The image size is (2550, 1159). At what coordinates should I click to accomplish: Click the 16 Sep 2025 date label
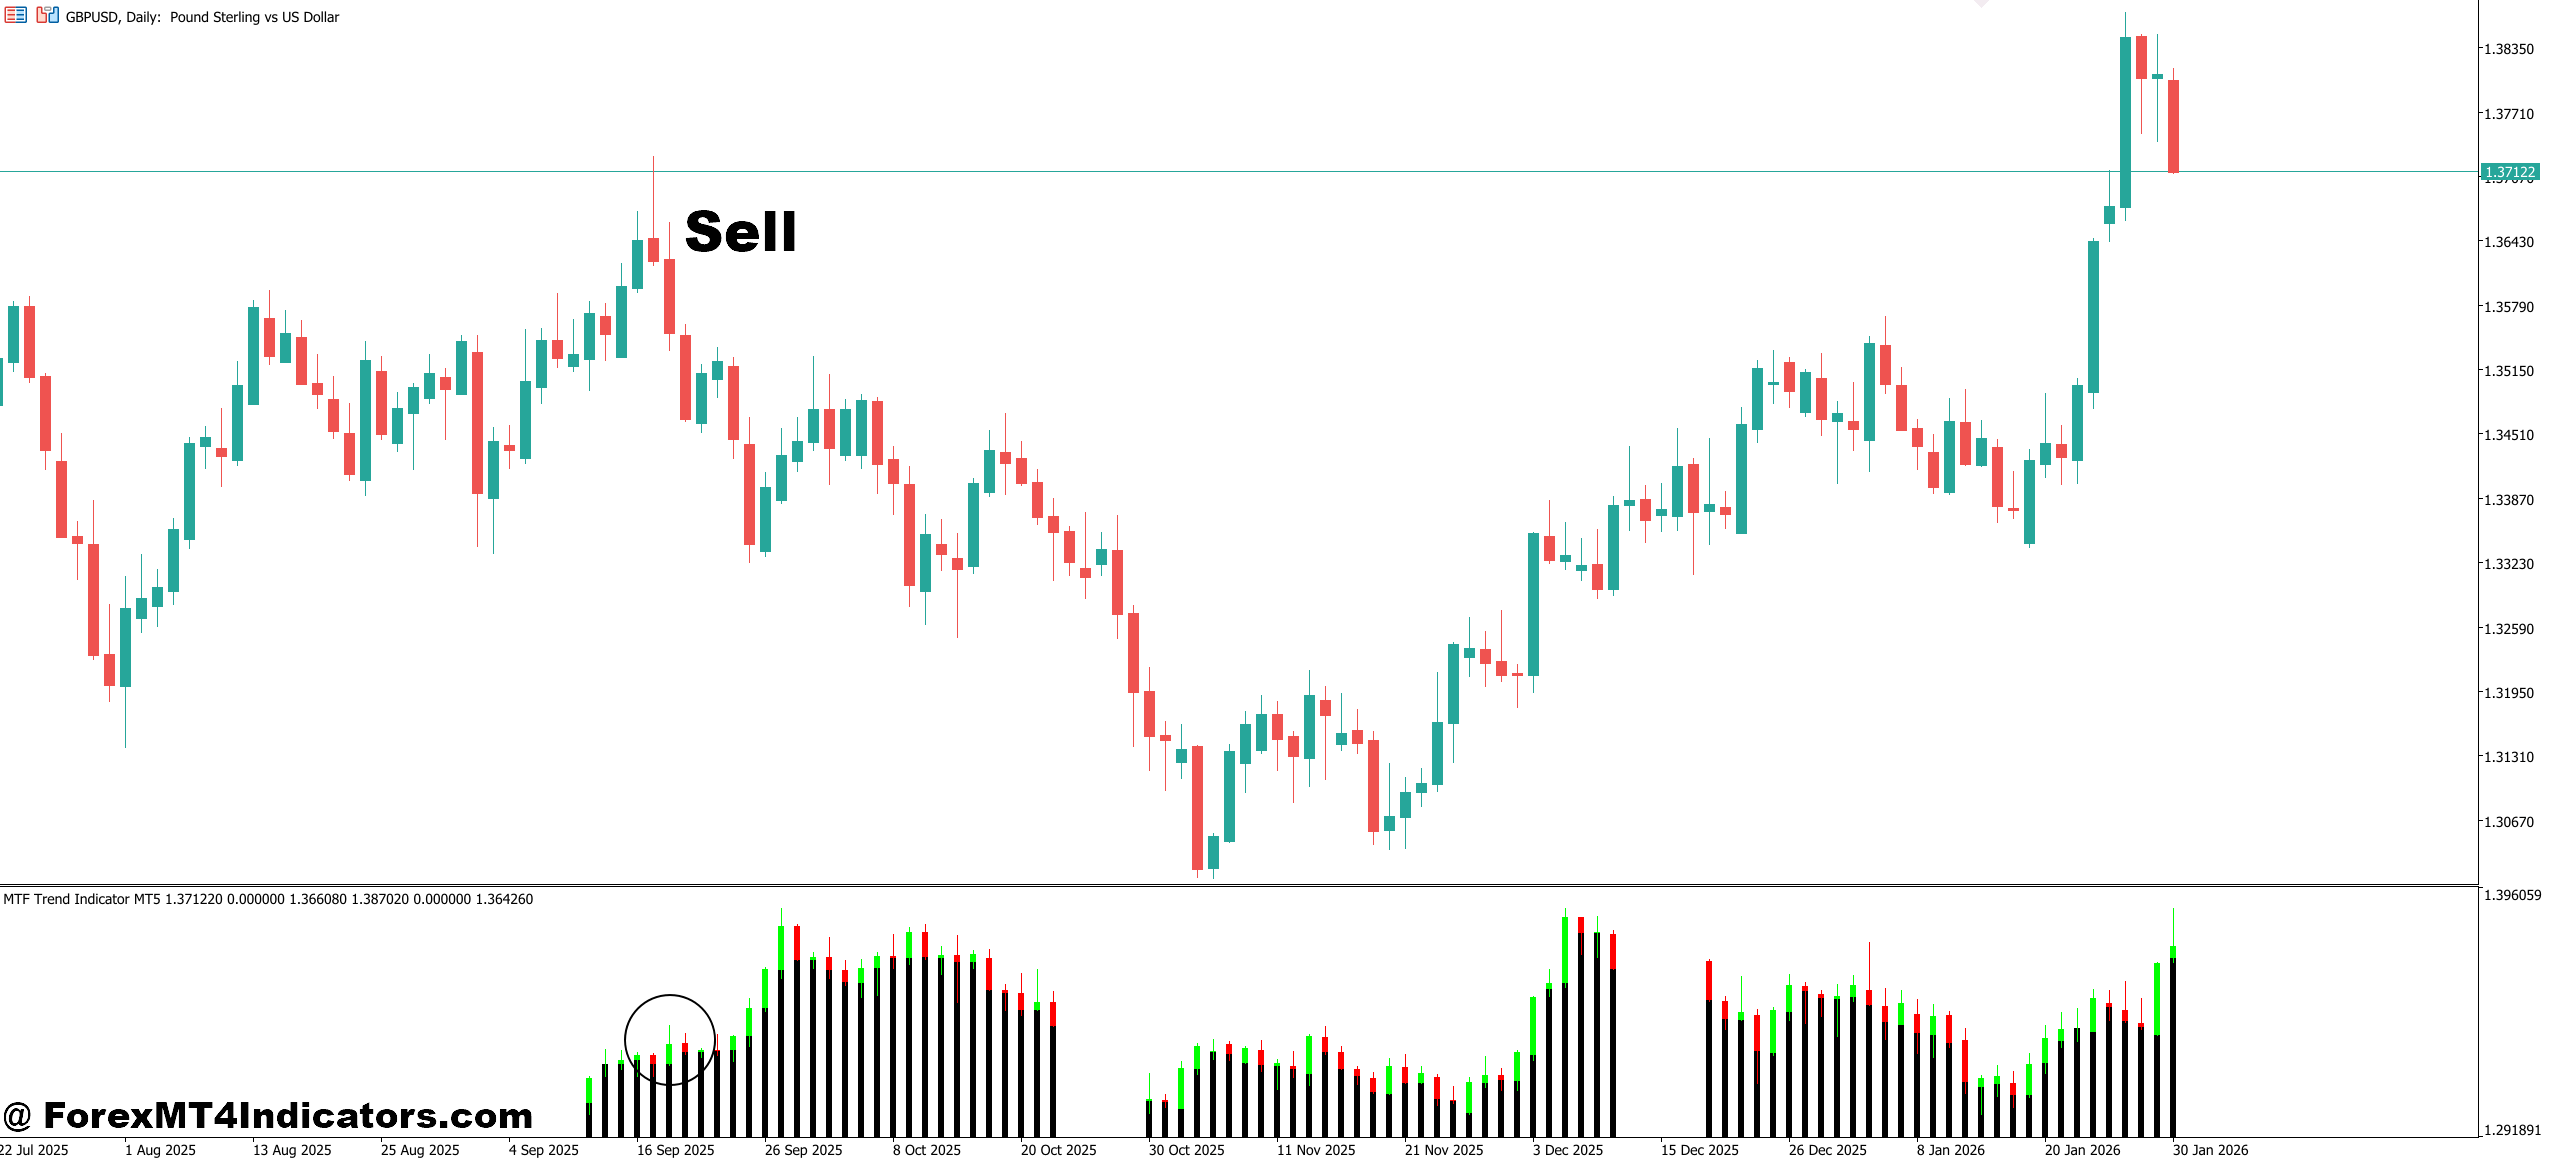(675, 1150)
